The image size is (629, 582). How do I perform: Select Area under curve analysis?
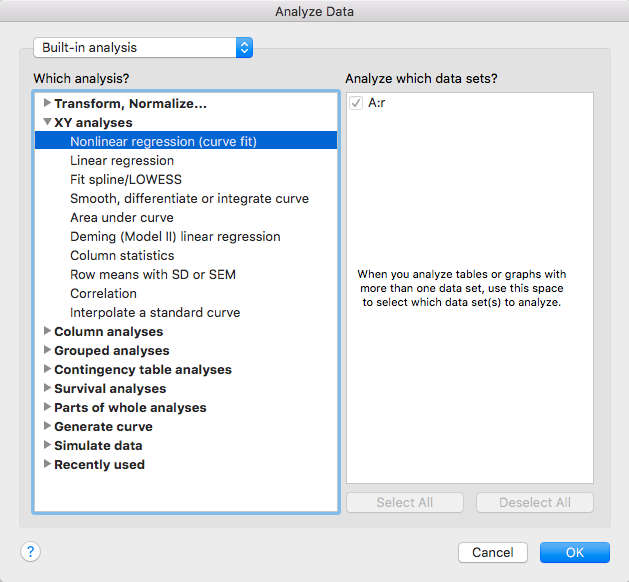pyautogui.click(x=122, y=217)
